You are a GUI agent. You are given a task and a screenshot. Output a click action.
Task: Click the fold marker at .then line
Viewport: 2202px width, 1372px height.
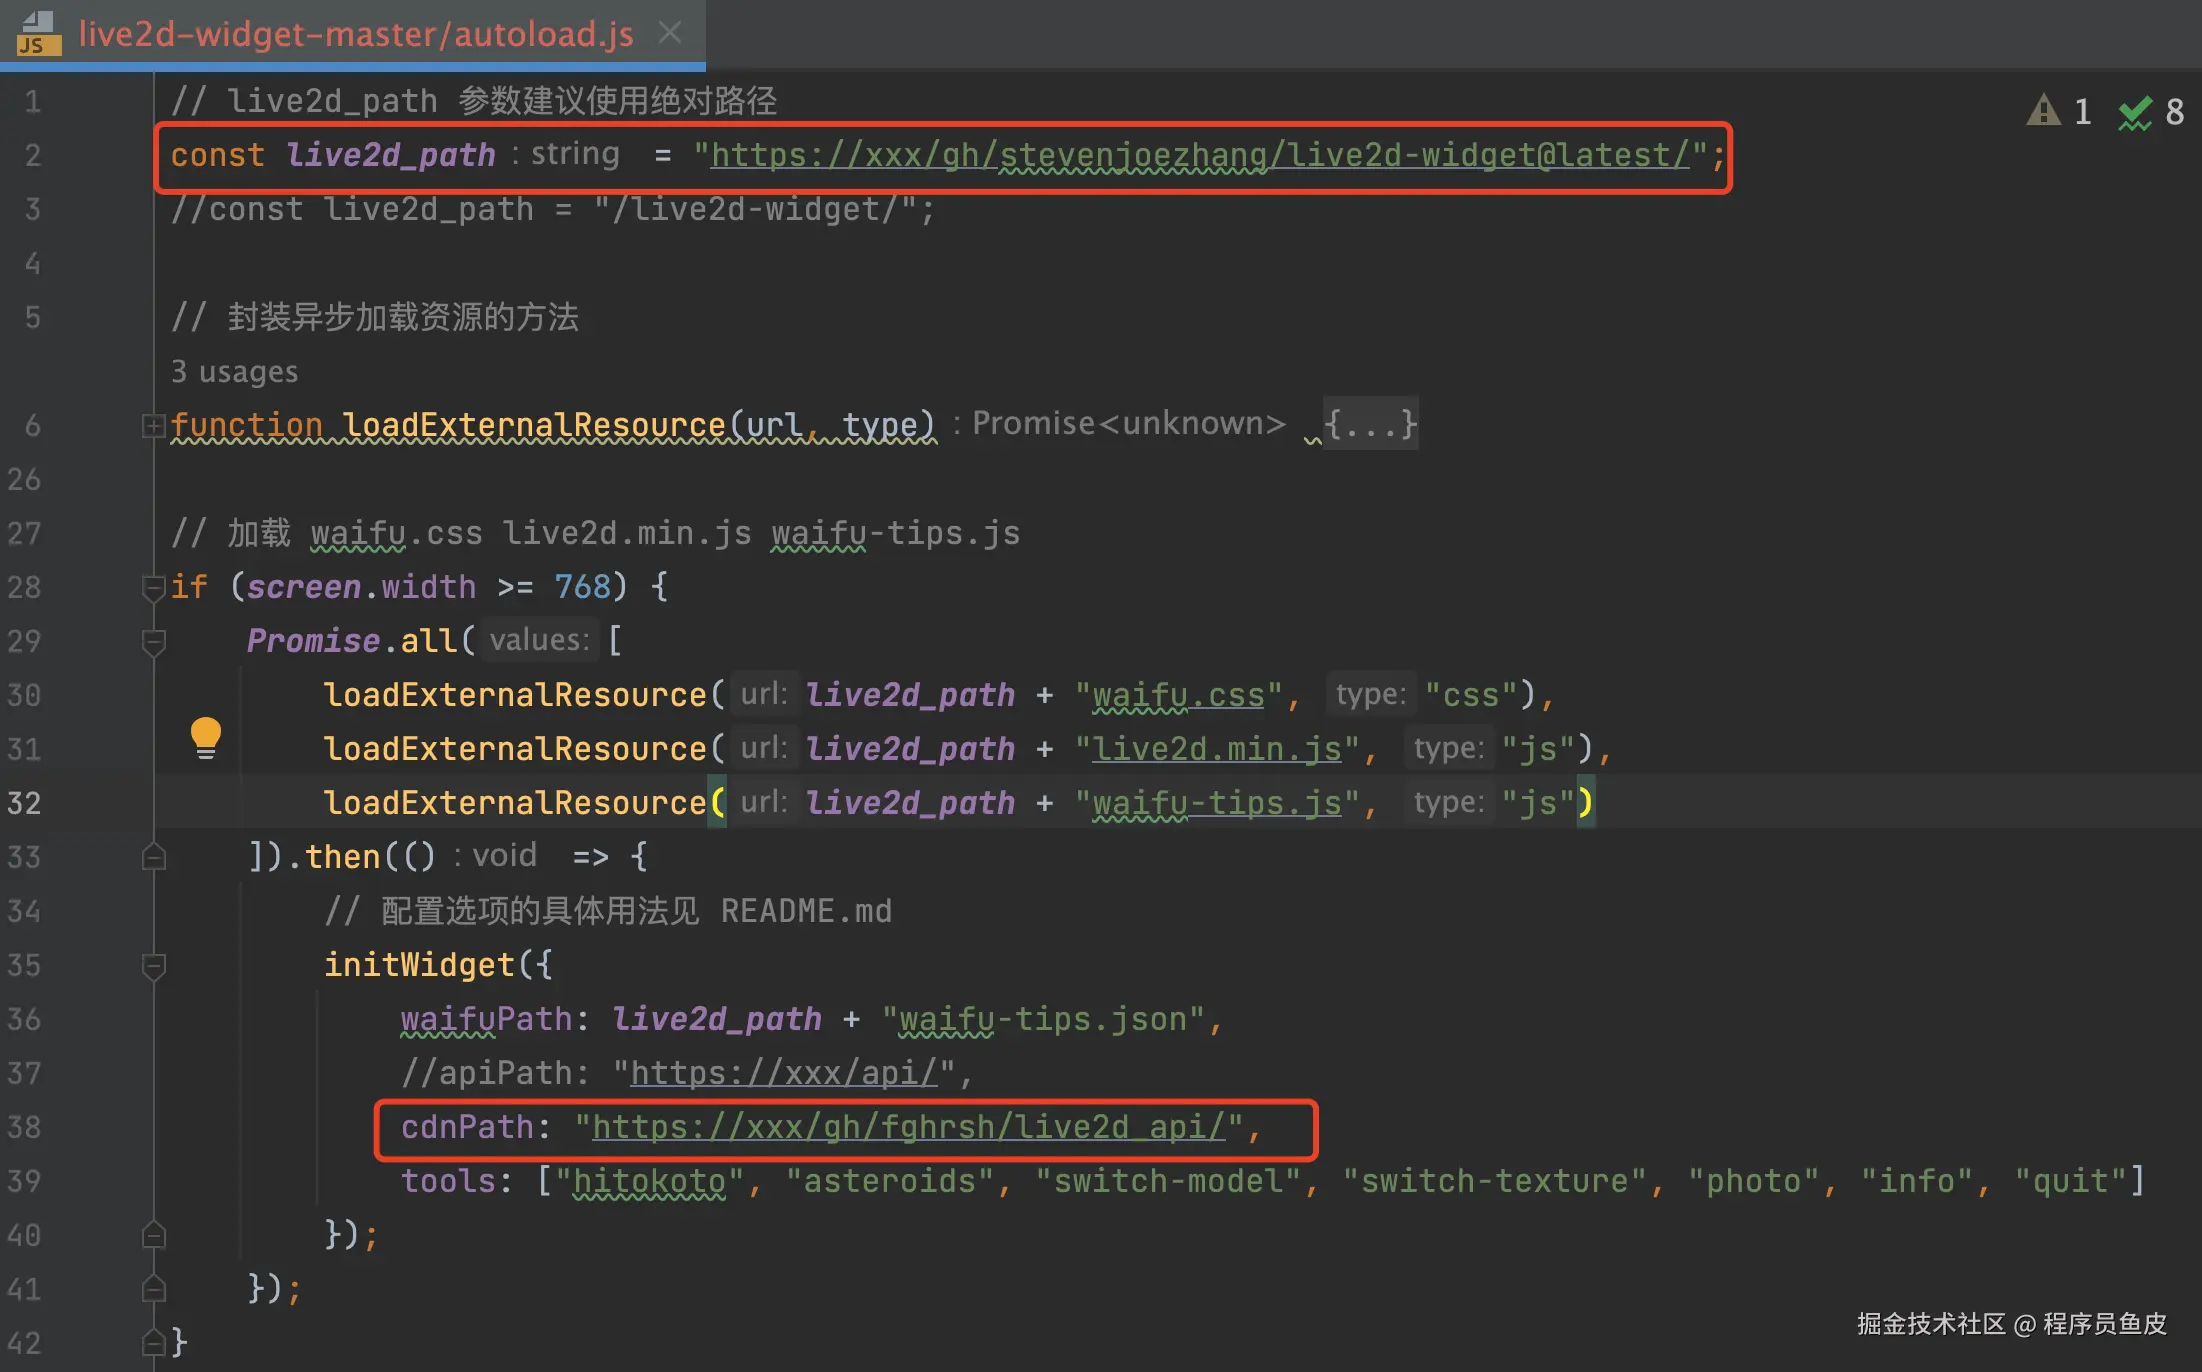click(x=153, y=858)
